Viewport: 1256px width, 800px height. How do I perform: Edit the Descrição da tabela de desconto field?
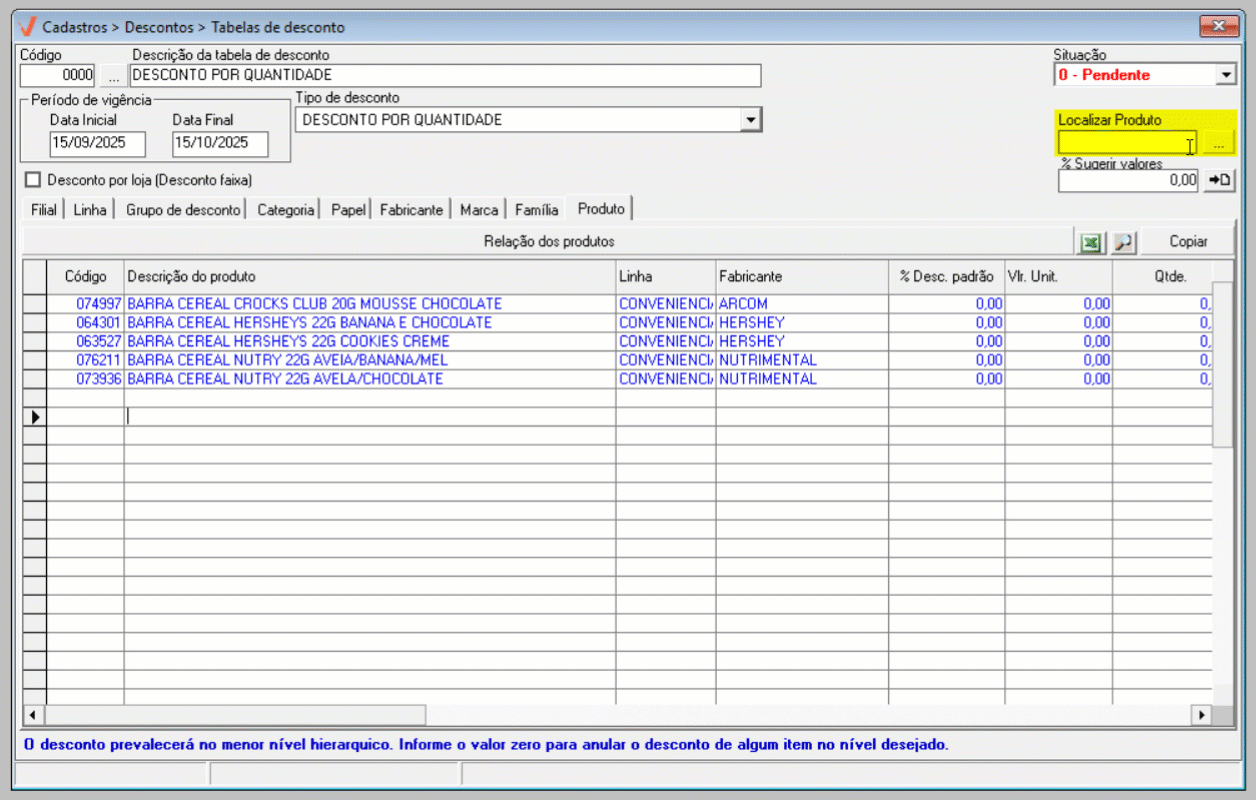(x=445, y=75)
